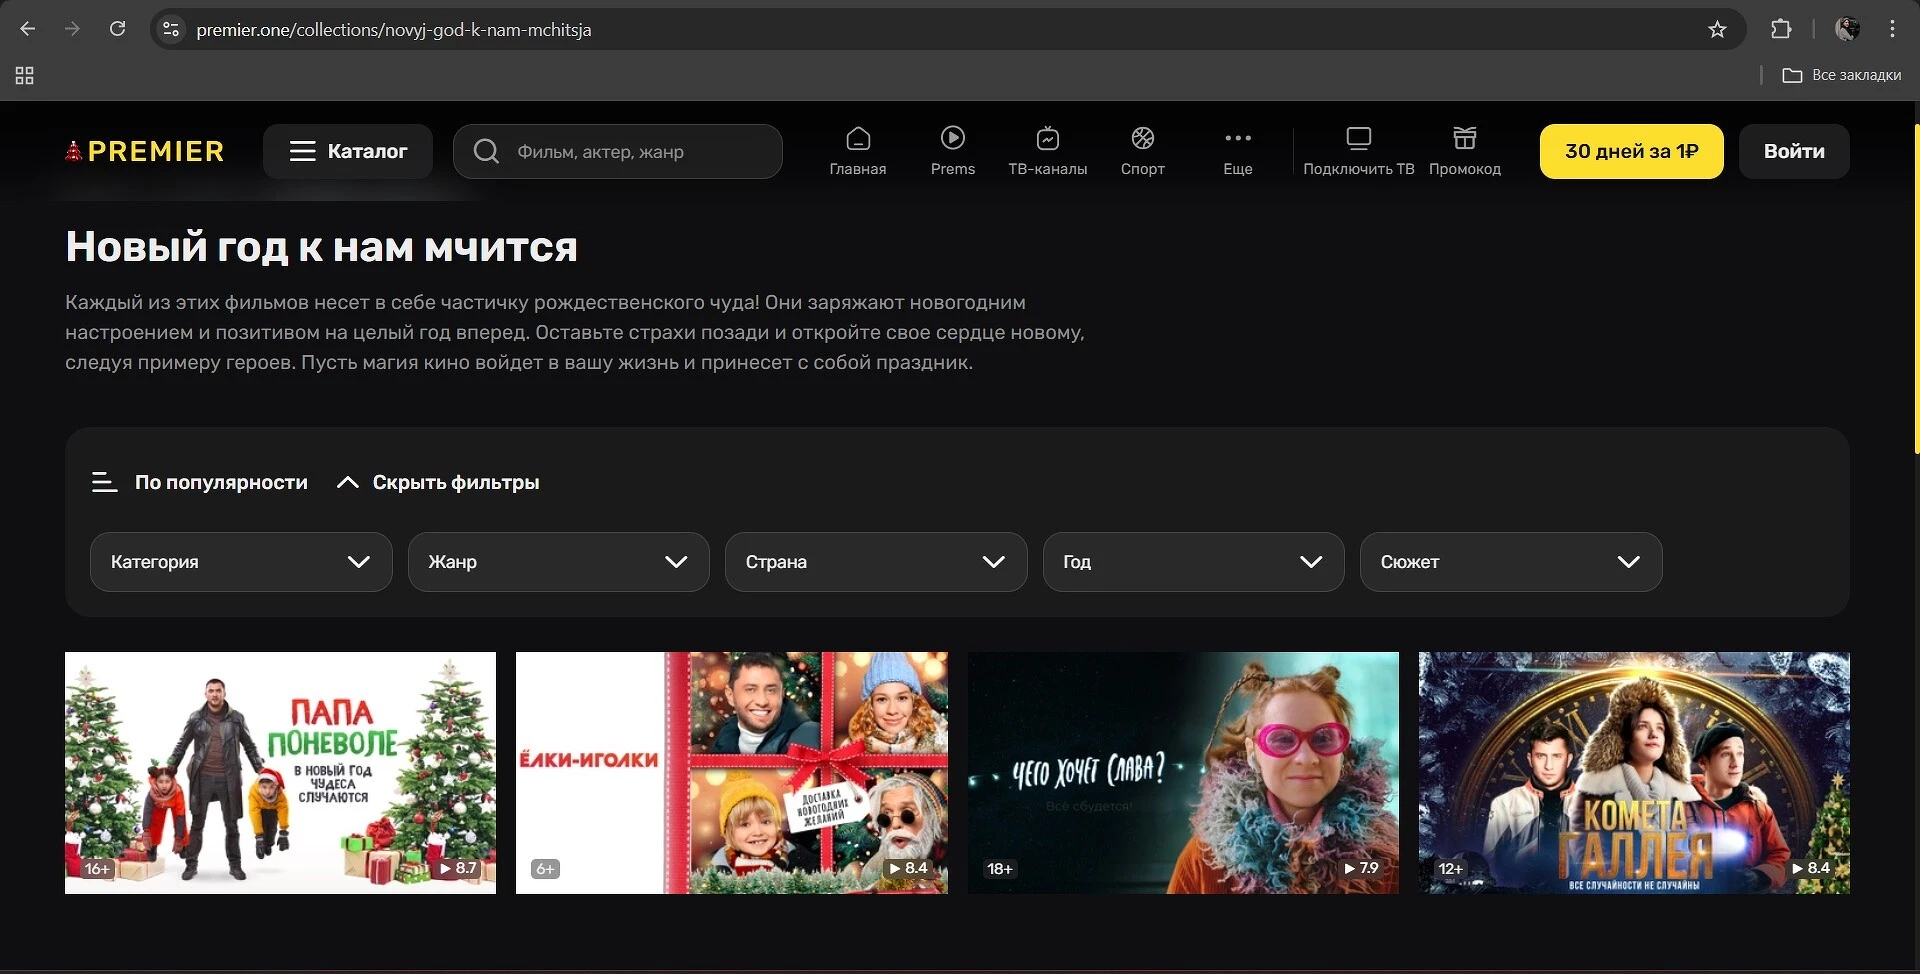
Task: Click the Подключить ТВ icon
Action: pos(1358,139)
